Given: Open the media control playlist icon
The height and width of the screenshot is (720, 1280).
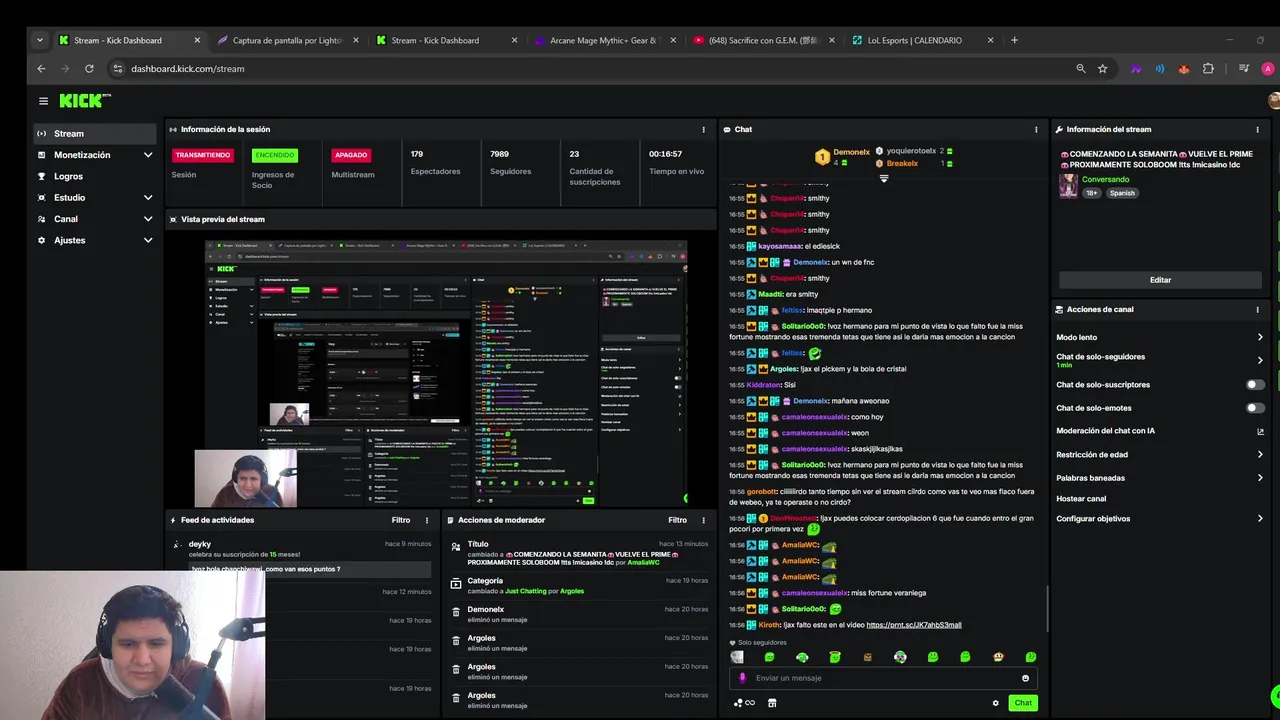Looking at the screenshot, I should pos(1244,69).
